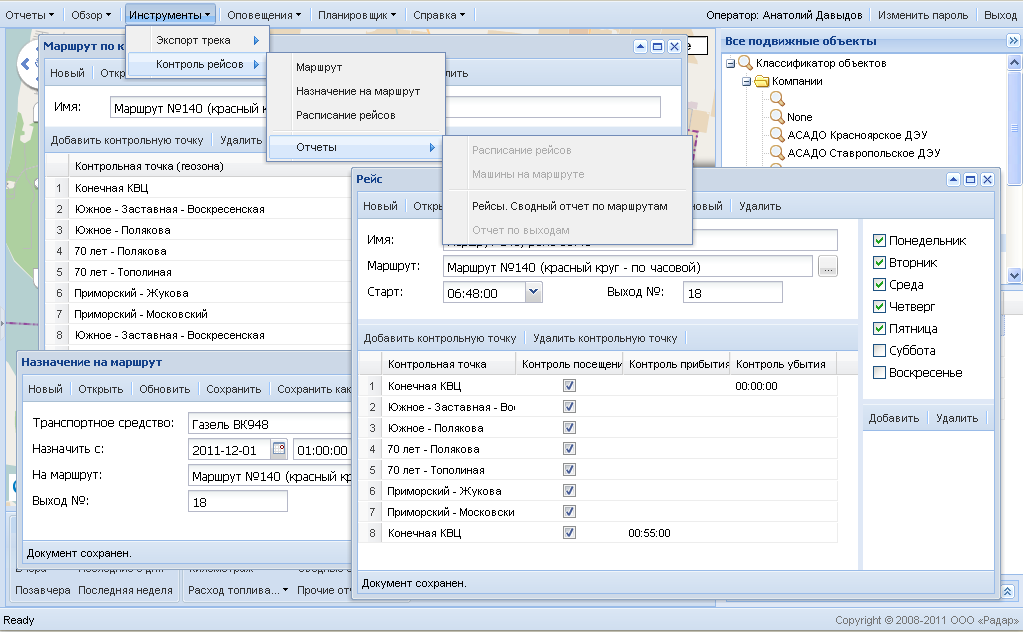Click Сохранить in Назначение на маршрут toolbar

[234, 389]
